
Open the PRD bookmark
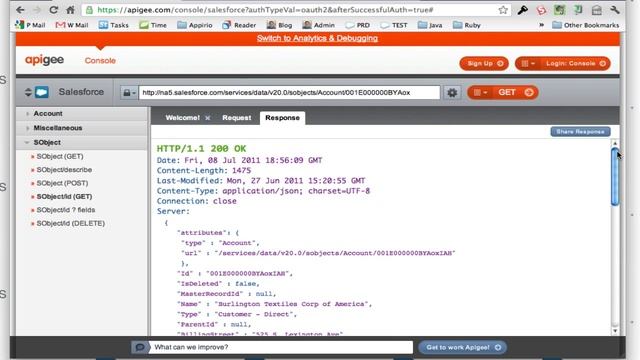coord(357,25)
